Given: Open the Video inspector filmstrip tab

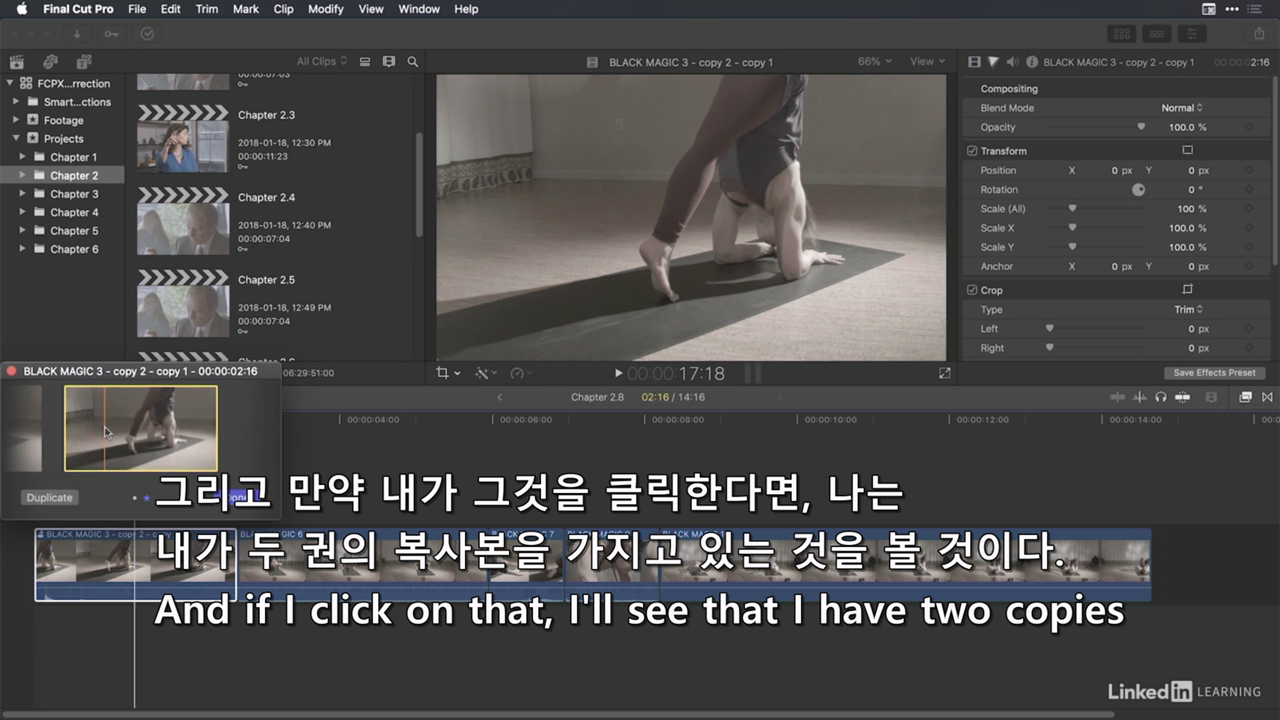Looking at the screenshot, I should [x=974, y=62].
